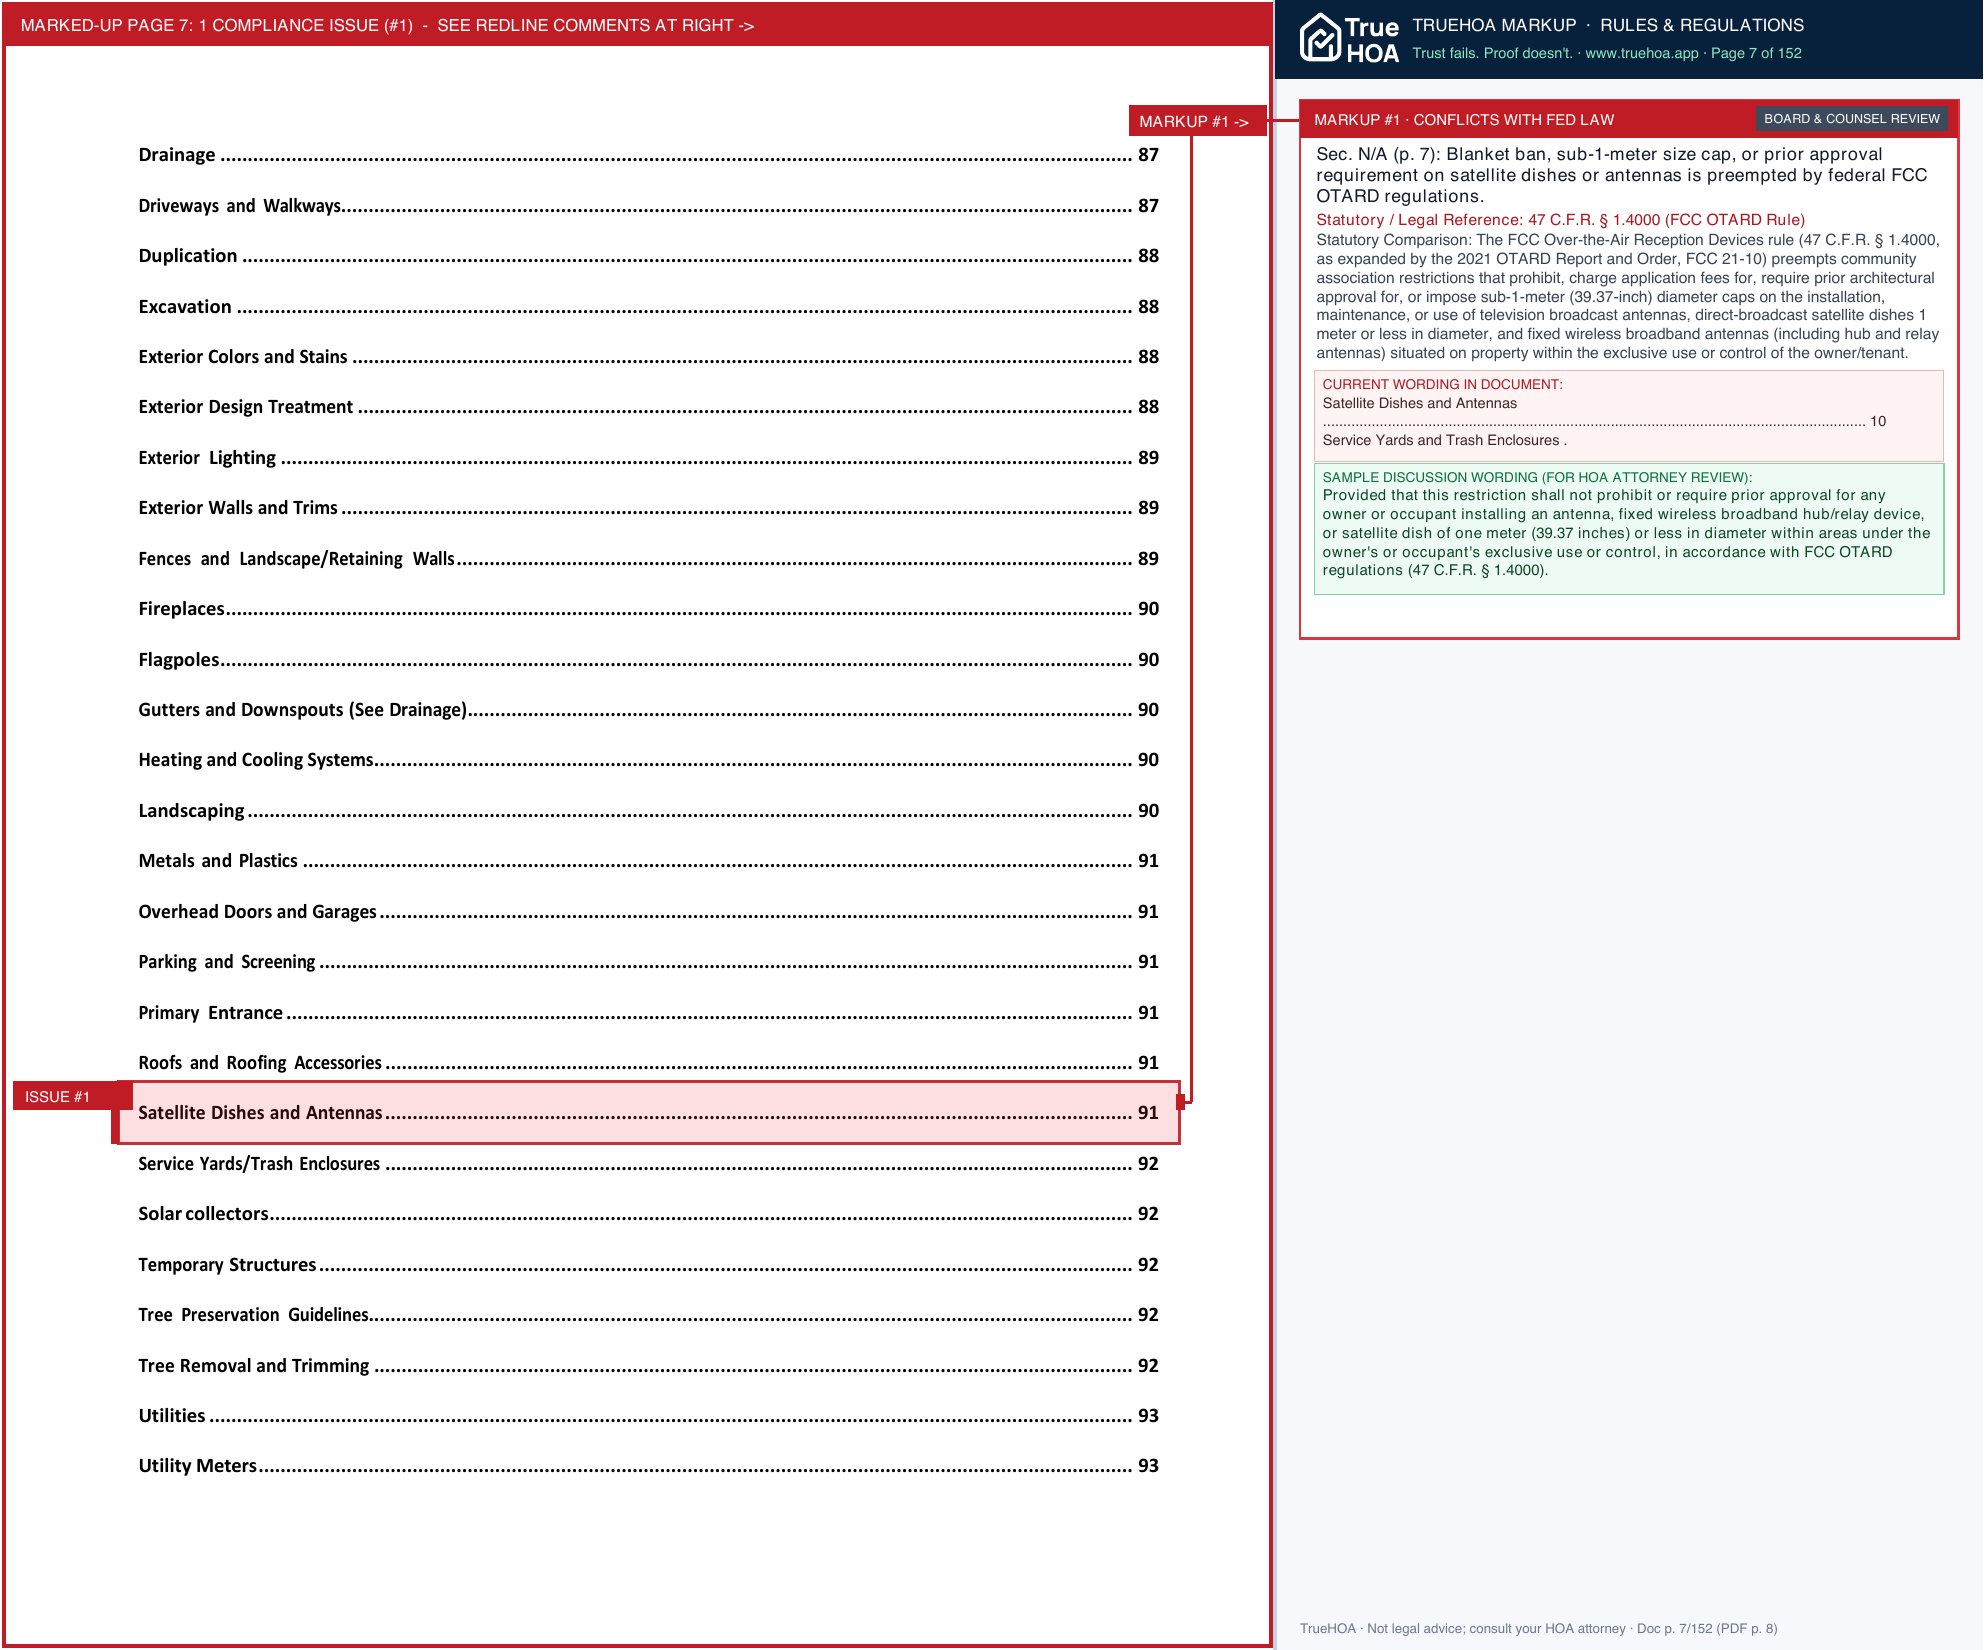Select Heating and Cooling Systems entry
The width and height of the screenshot is (1984, 1650).
coord(648,760)
